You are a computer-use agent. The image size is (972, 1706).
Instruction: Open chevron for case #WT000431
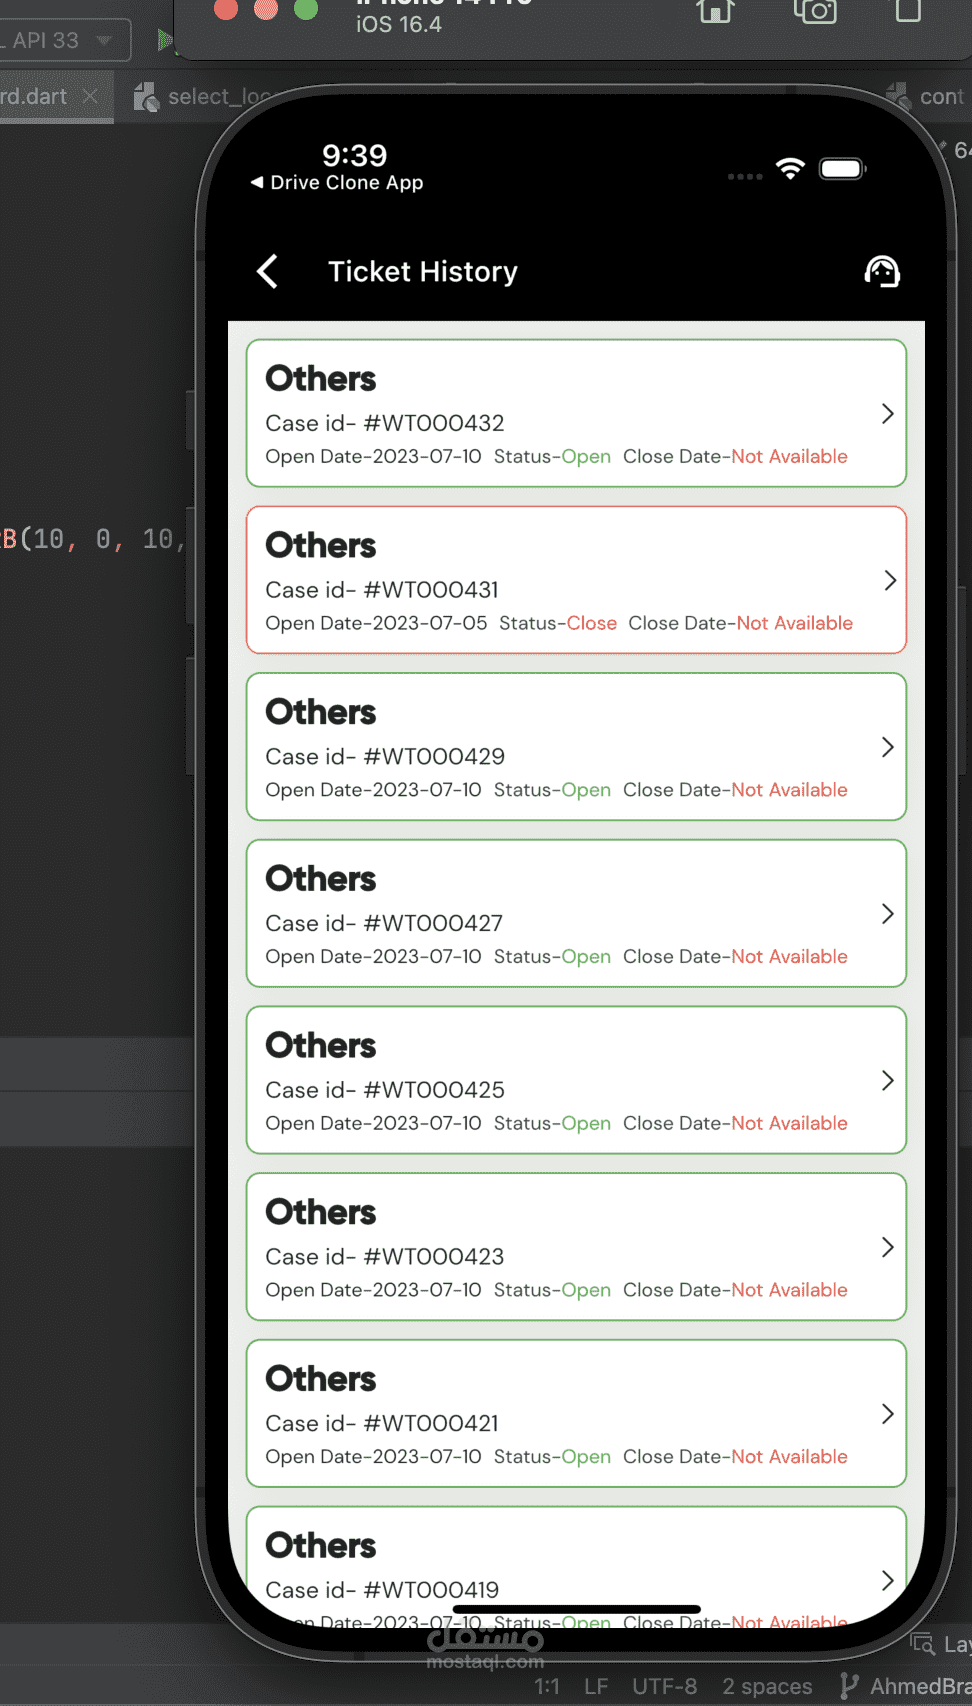[889, 581]
